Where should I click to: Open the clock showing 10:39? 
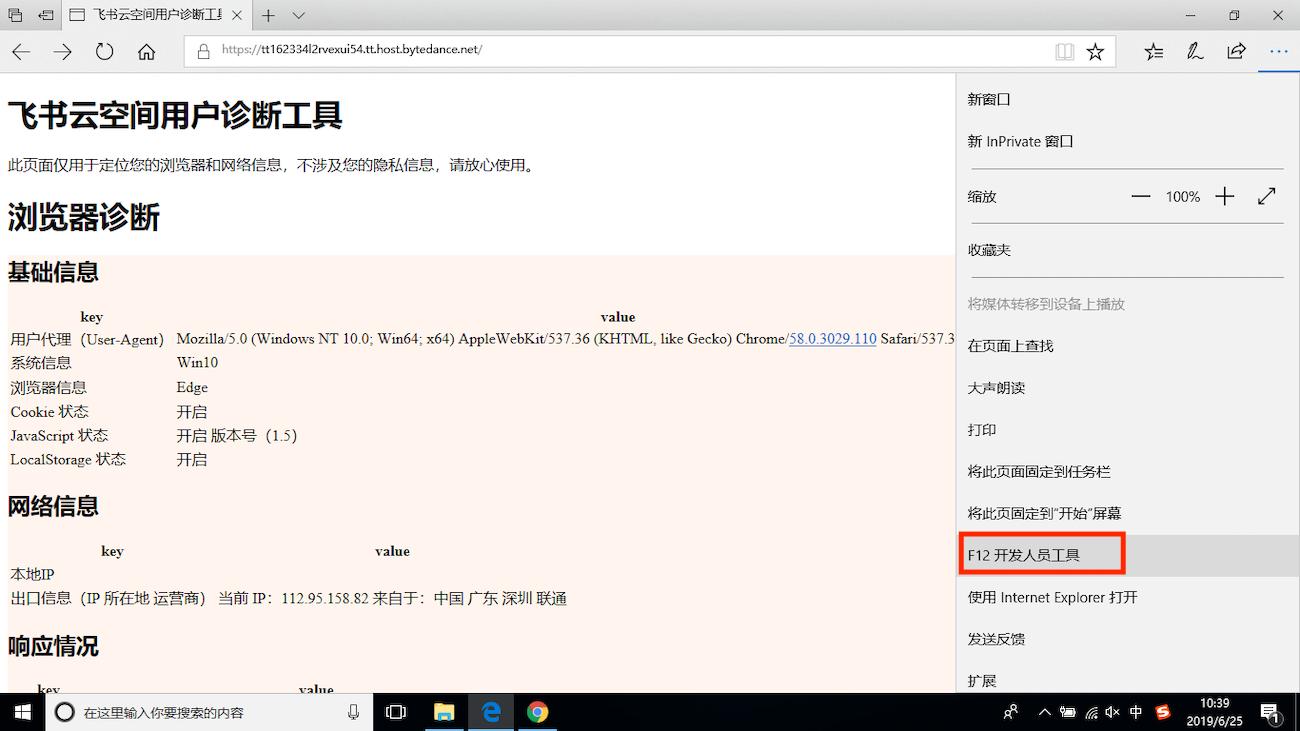1215,712
